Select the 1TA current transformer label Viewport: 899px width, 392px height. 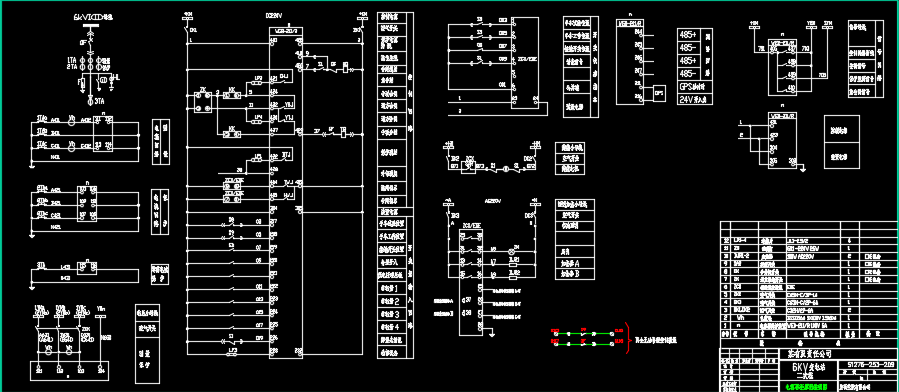pos(72,60)
